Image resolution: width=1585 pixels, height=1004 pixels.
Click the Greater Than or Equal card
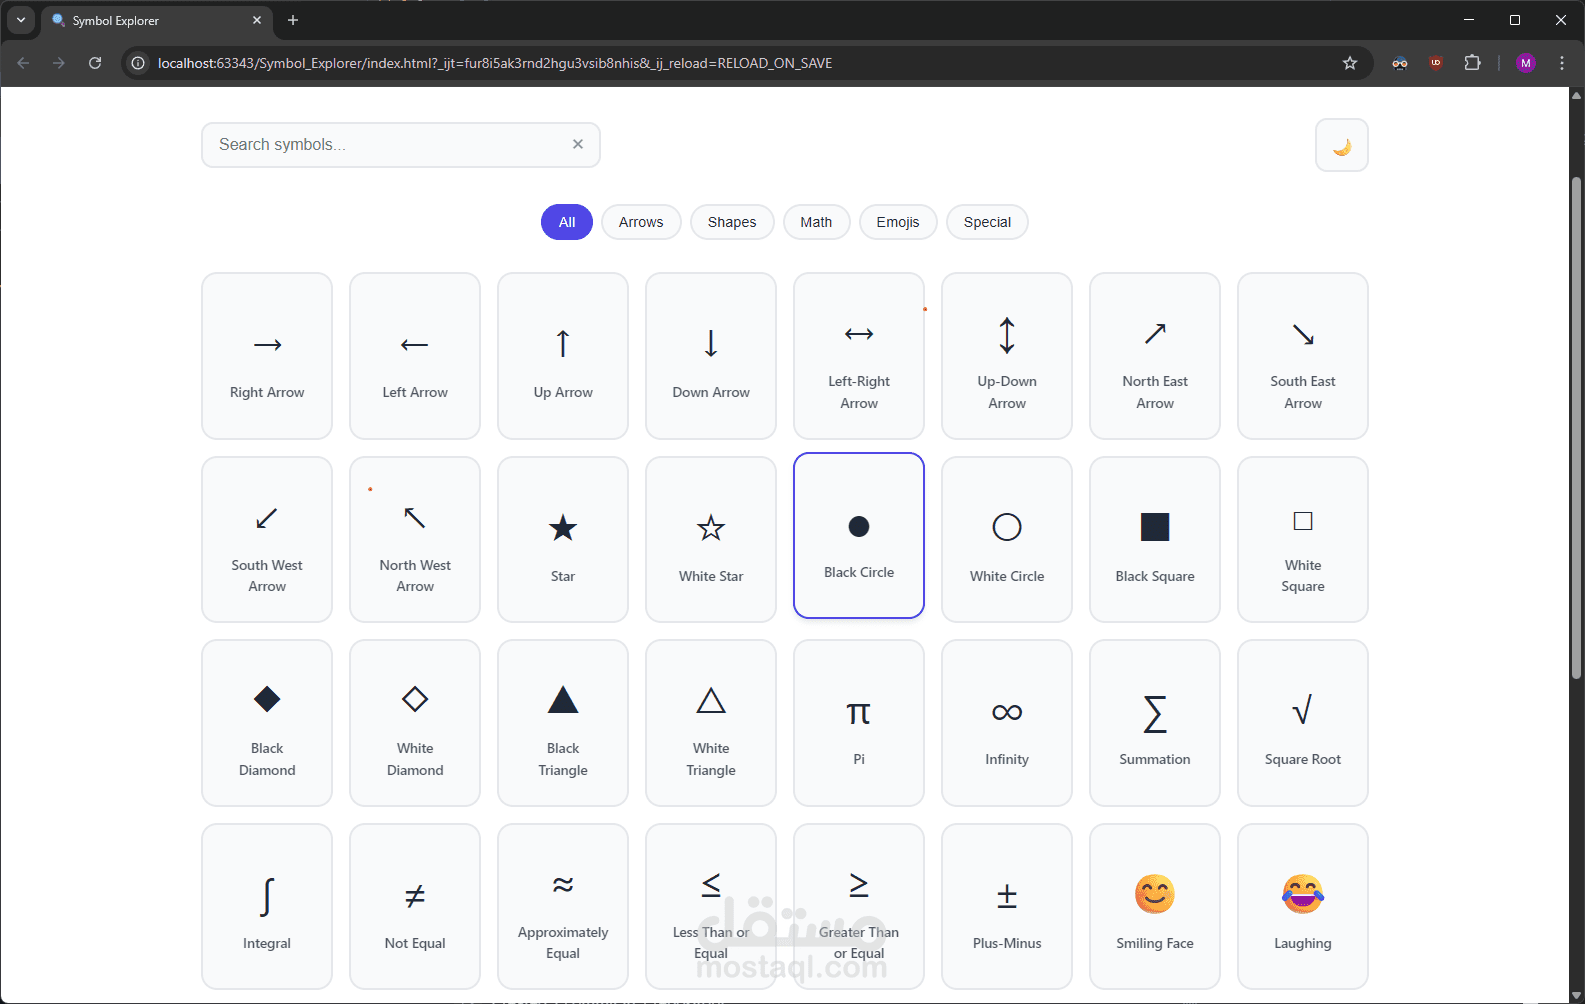point(859,907)
